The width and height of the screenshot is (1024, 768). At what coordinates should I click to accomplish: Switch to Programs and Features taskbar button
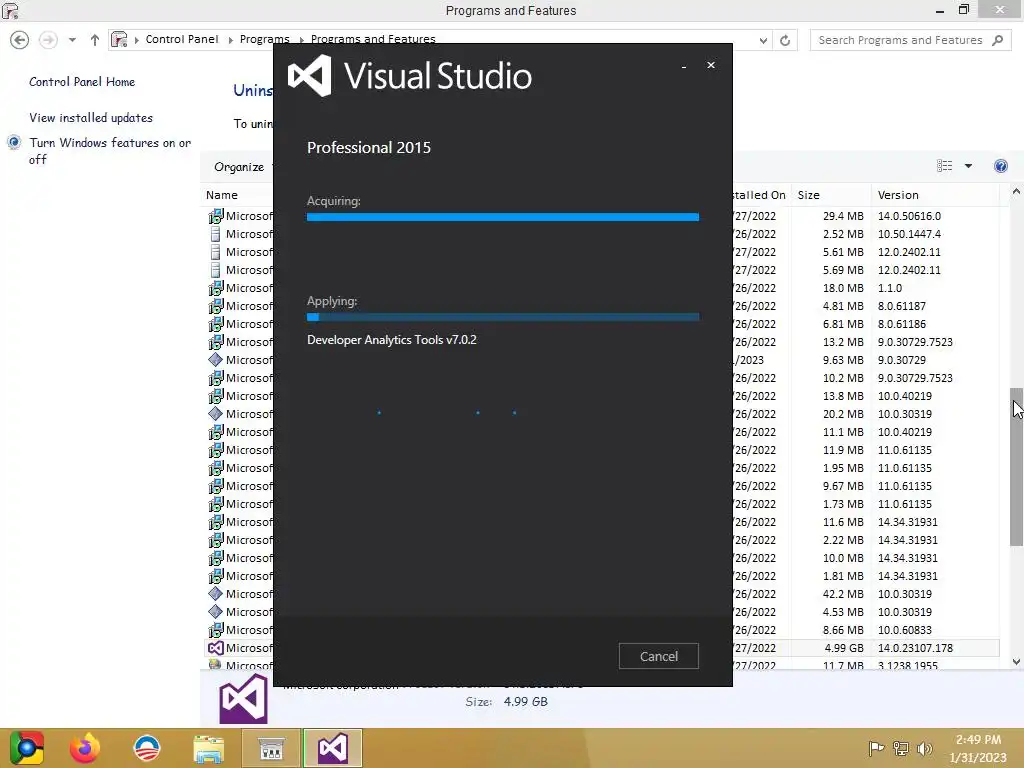(271, 748)
